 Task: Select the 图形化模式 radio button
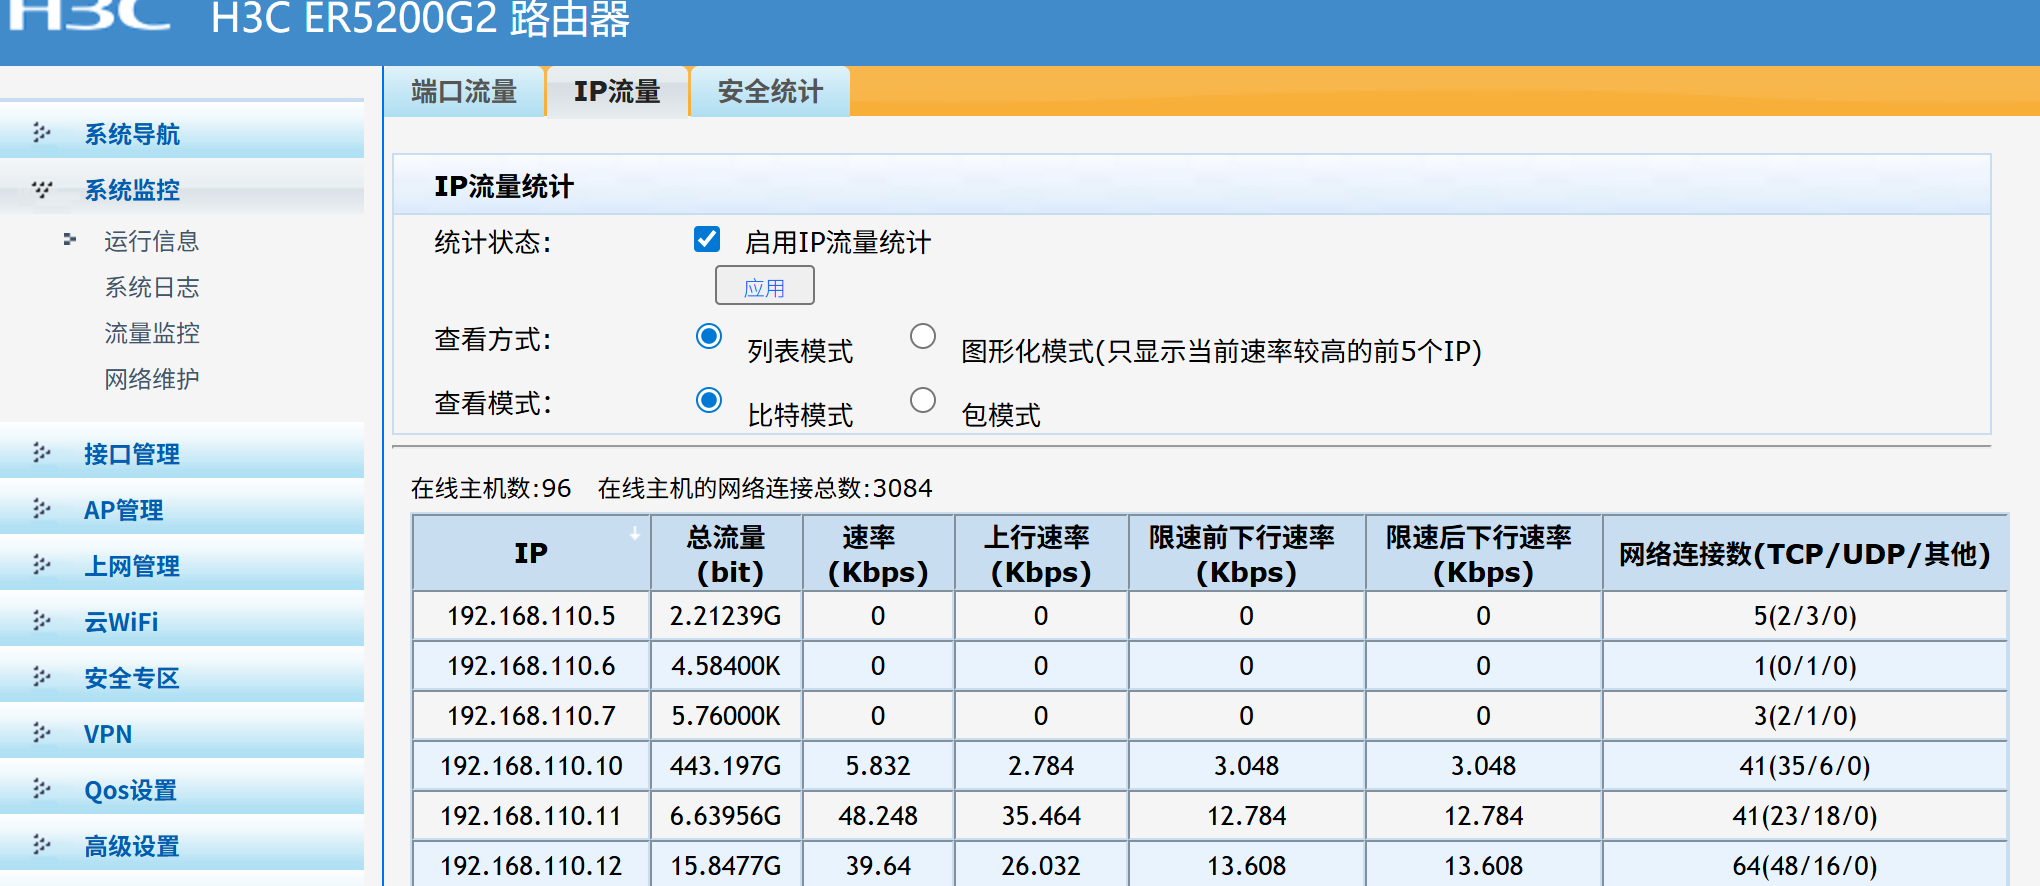click(922, 337)
